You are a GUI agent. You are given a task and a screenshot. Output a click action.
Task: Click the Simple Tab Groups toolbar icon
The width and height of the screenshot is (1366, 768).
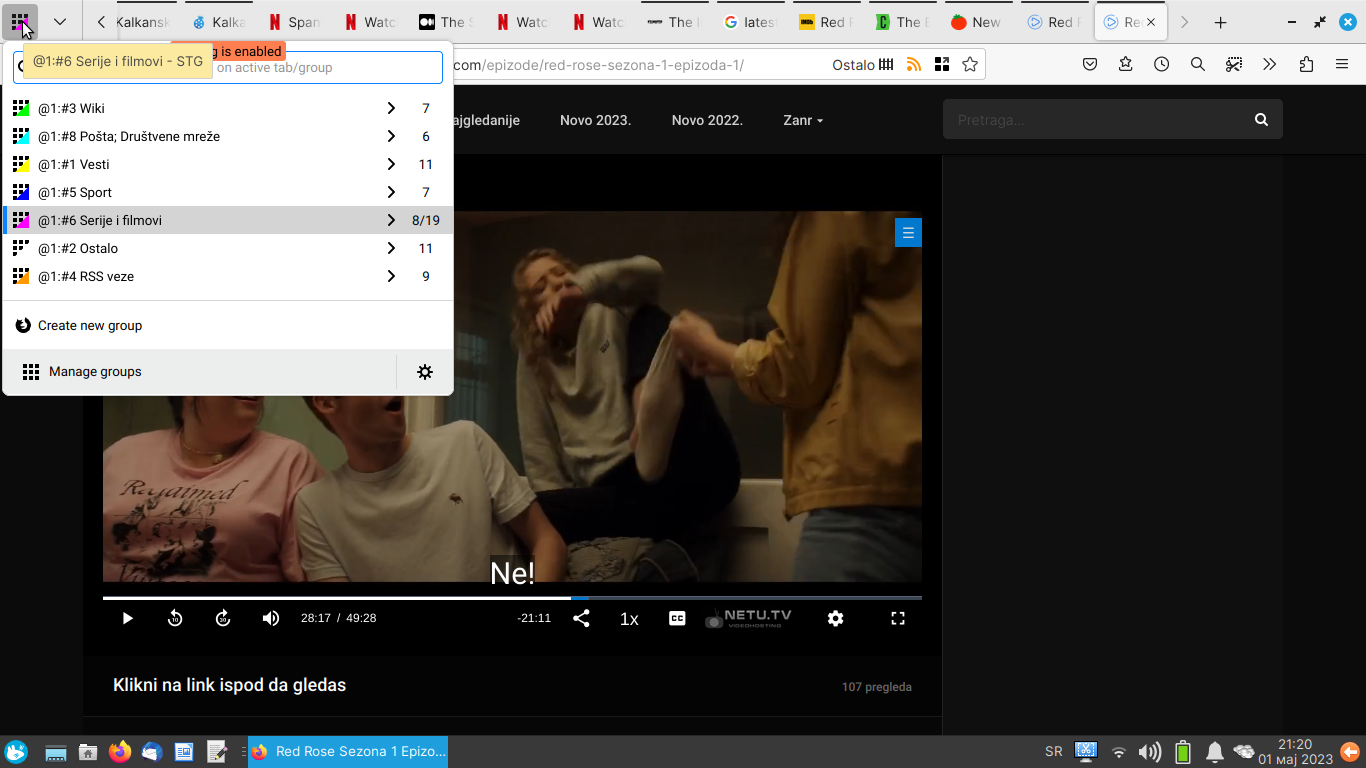click(x=20, y=21)
